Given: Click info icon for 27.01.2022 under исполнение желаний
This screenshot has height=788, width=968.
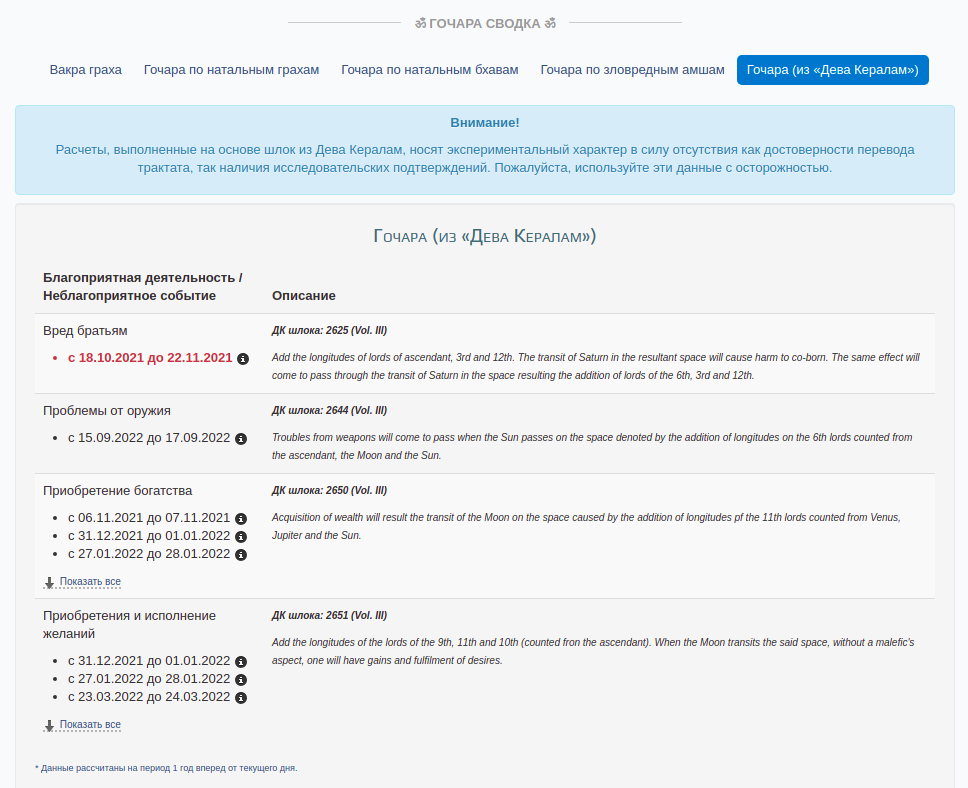Looking at the screenshot, I should coord(241,679).
